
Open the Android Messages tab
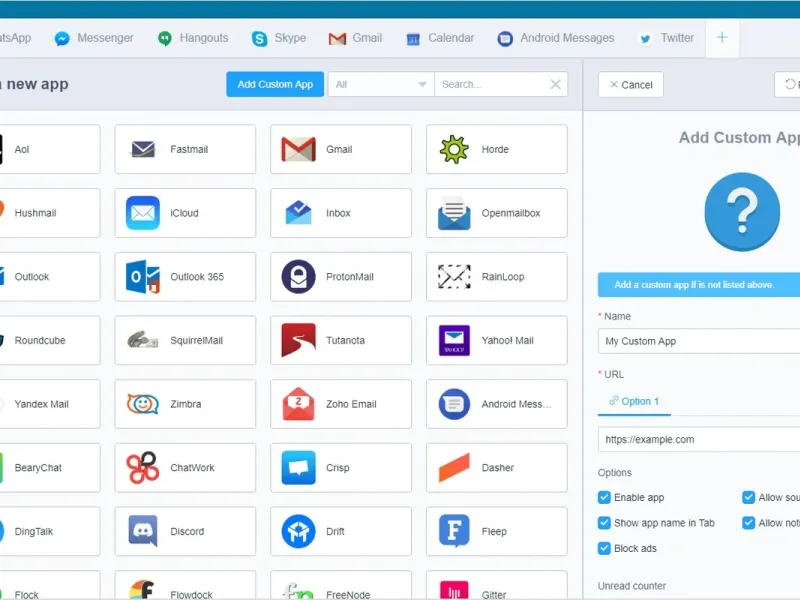coord(556,38)
